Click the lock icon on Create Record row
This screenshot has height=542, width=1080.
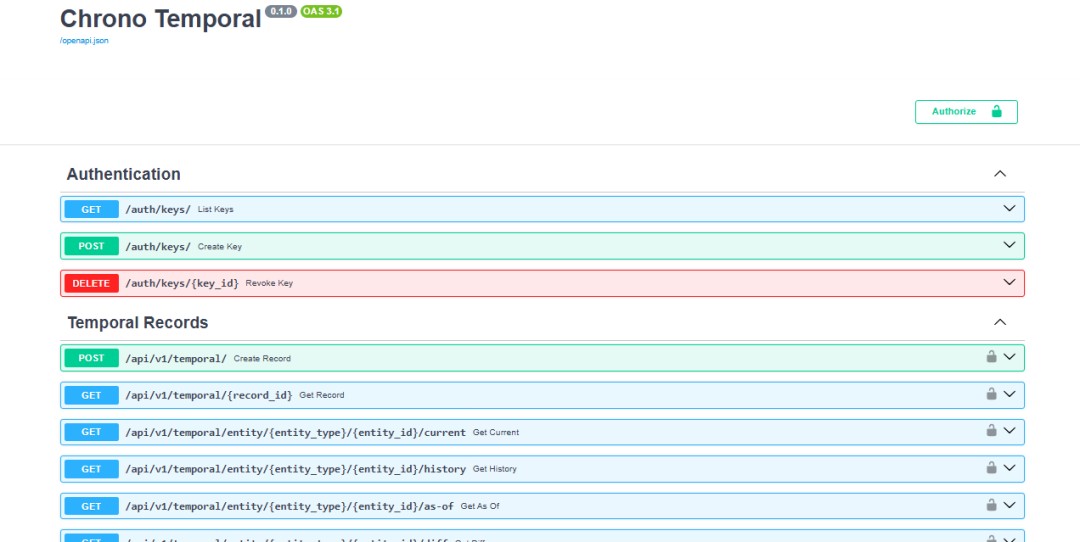991,356
